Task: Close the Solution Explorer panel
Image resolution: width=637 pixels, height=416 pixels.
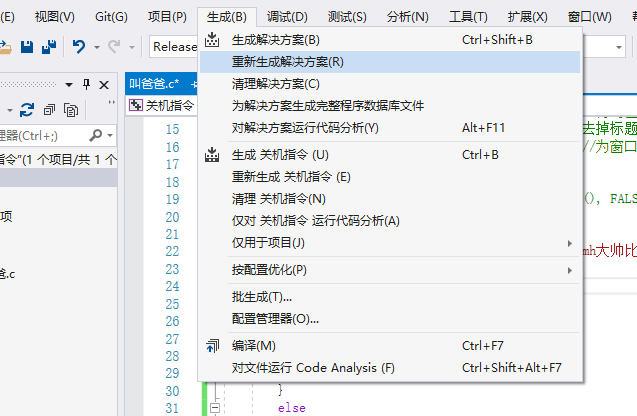Action: pos(104,84)
